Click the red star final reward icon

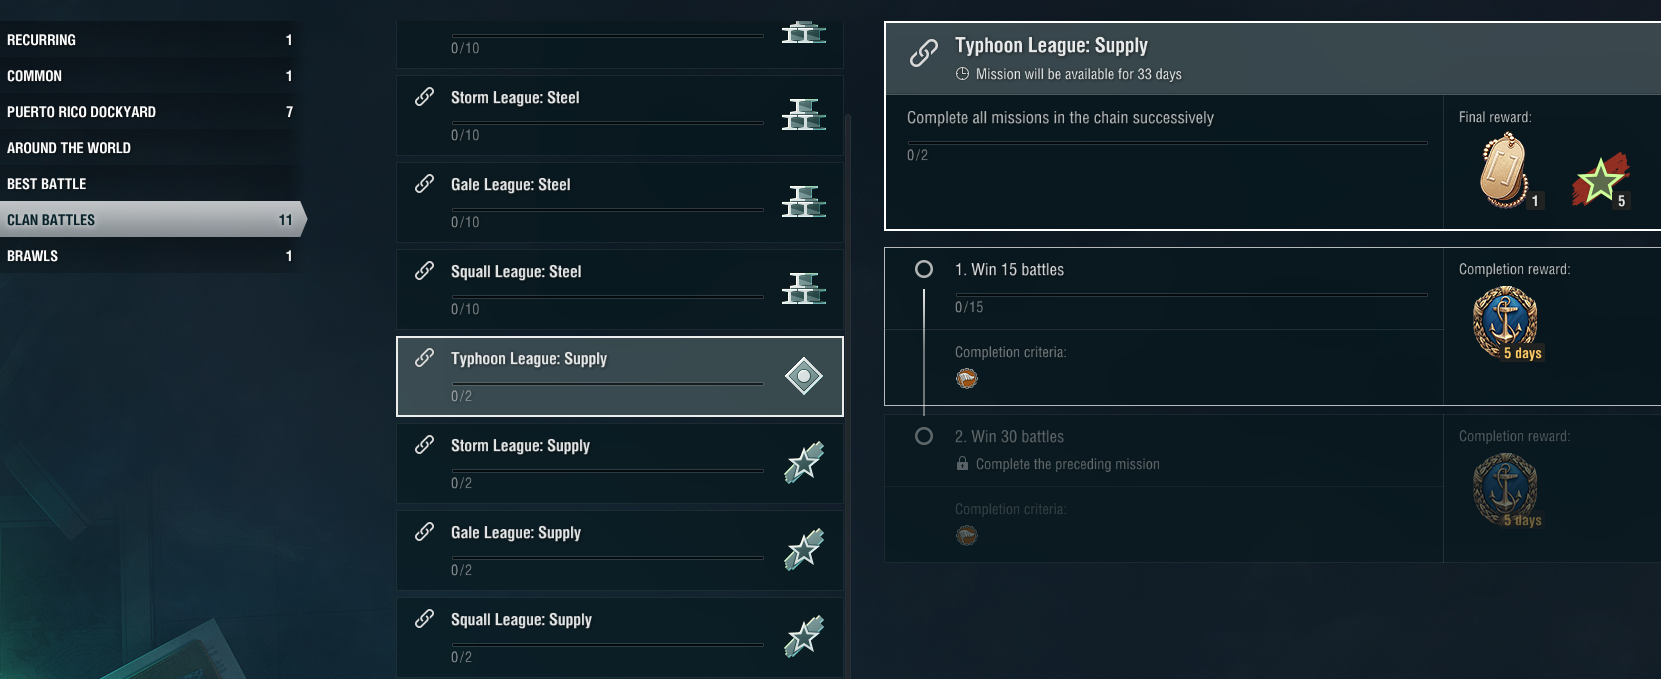[1600, 180]
